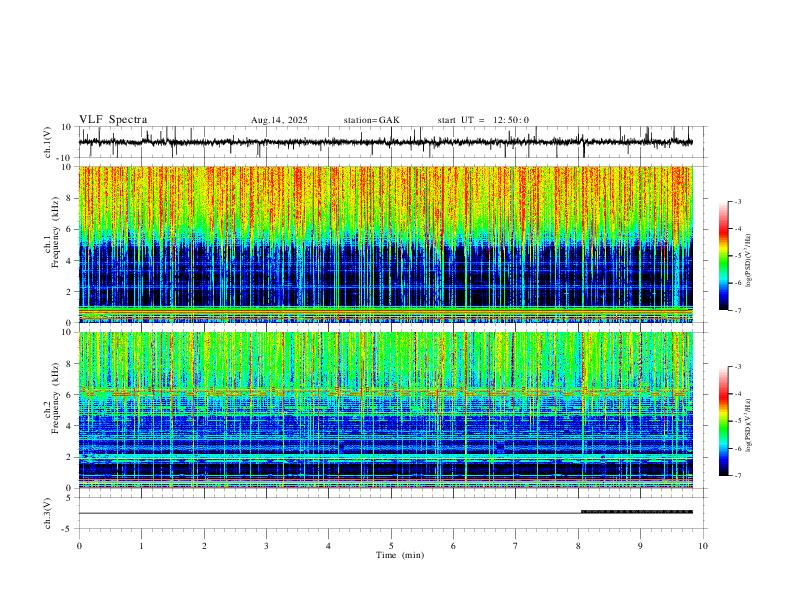Click the ch.2 colorbar "log(PSD)" unit label
Screen dimensions: 792x612
pyautogui.click(x=749, y=425)
